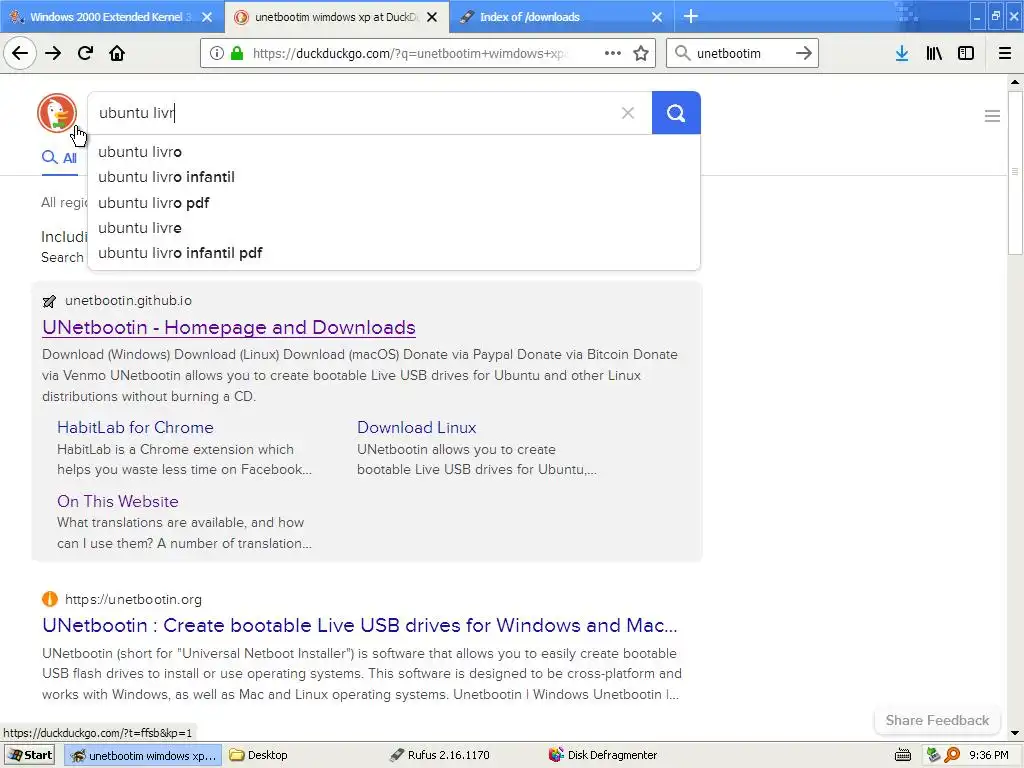Click into the DuckDuckGo search input
1024x768 pixels.
(x=353, y=113)
